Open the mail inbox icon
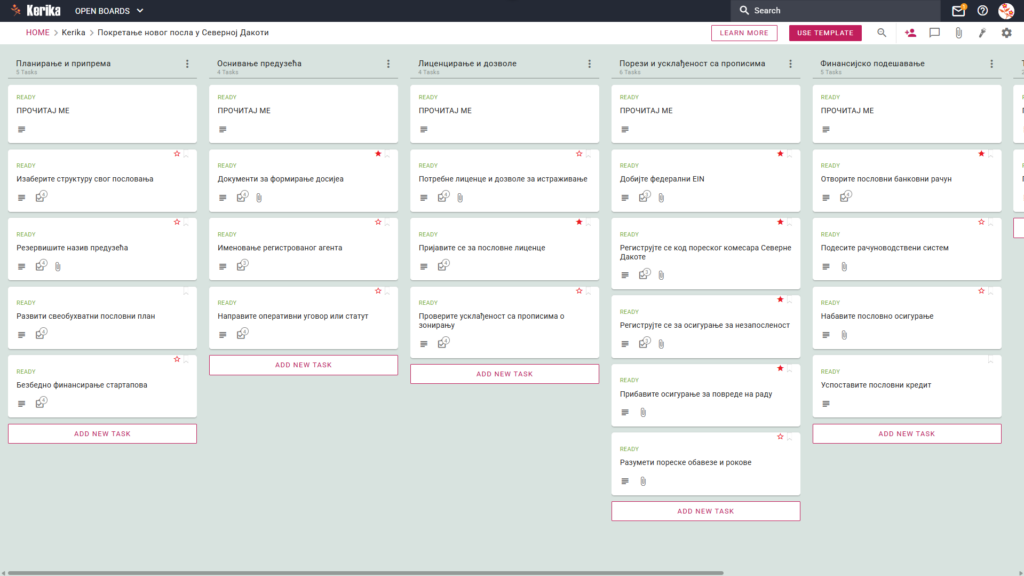The image size is (1024, 576). [x=958, y=10]
